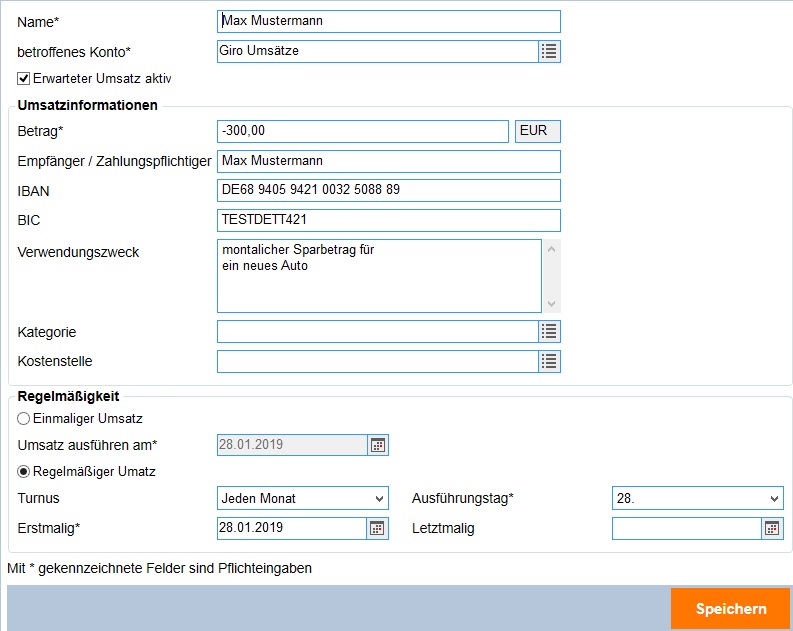This screenshot has height=631, width=793.
Task: Open the Kostenstelle selection list icon
Action: tap(549, 361)
